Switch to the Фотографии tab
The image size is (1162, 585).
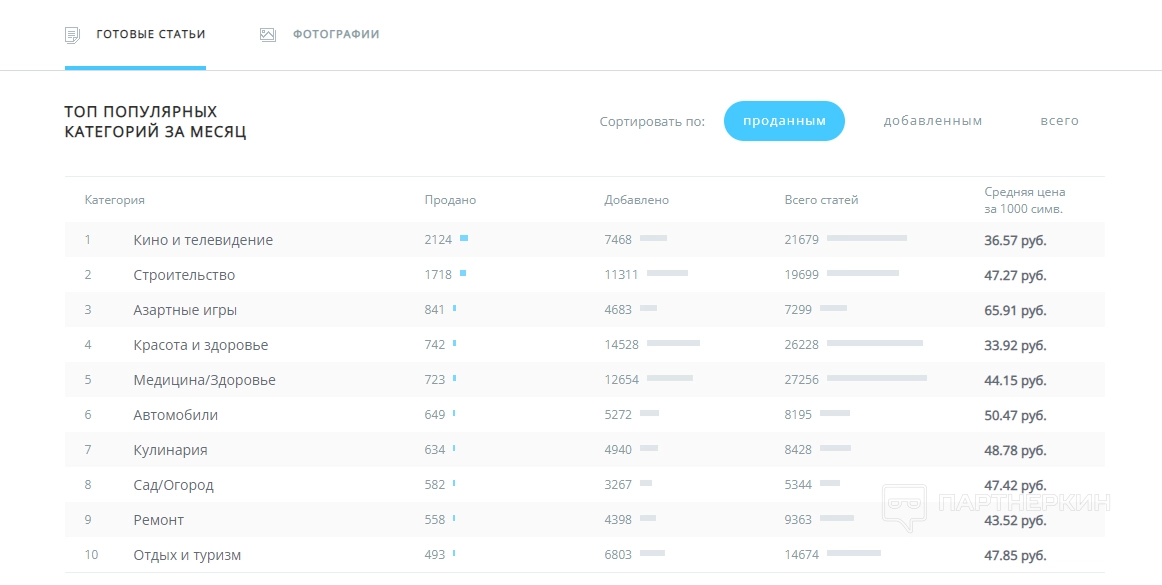(x=336, y=34)
